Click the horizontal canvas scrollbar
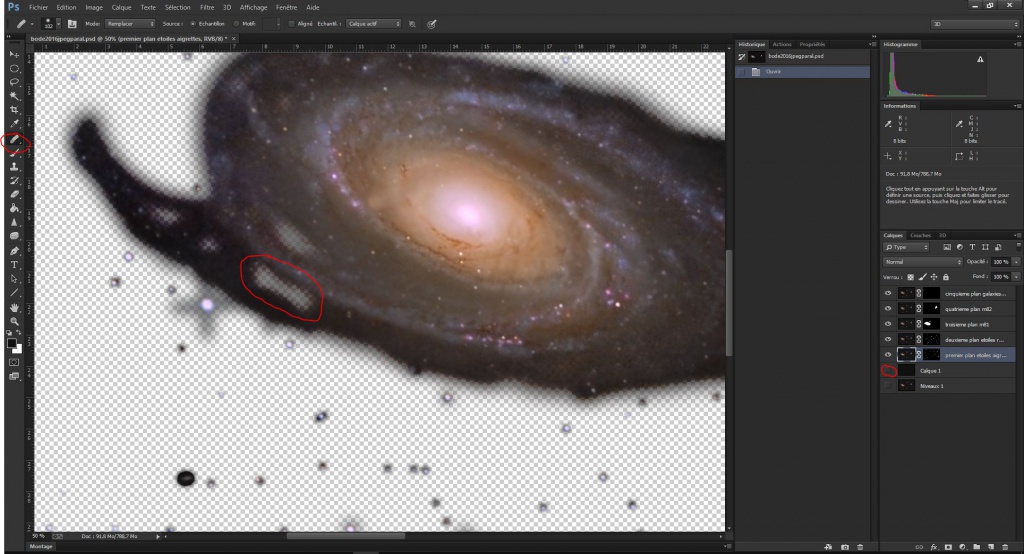The image size is (1024, 554). [x=346, y=536]
